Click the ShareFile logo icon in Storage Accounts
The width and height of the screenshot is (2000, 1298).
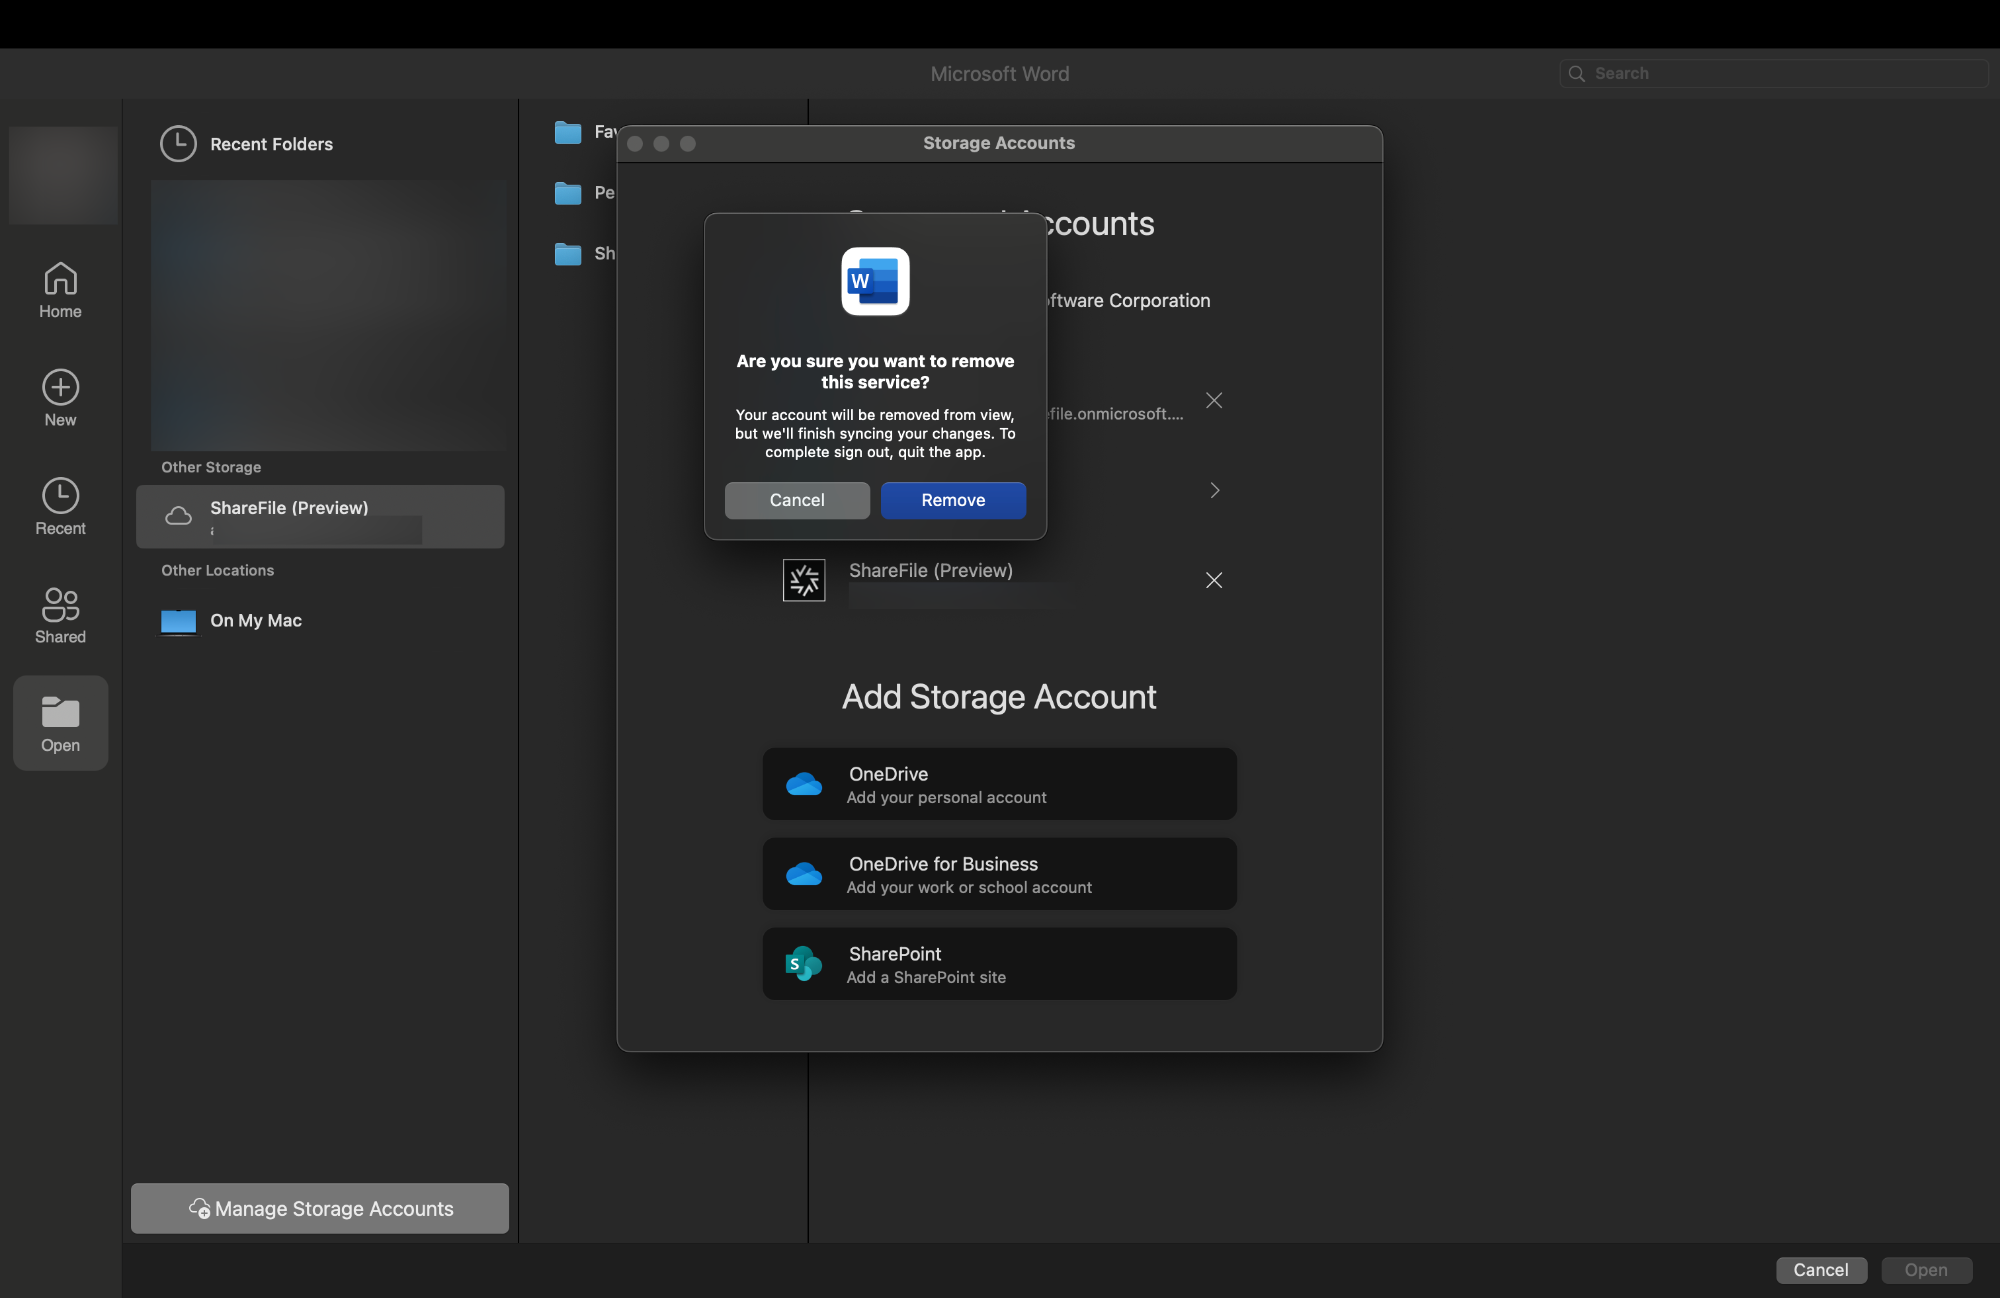tap(804, 580)
